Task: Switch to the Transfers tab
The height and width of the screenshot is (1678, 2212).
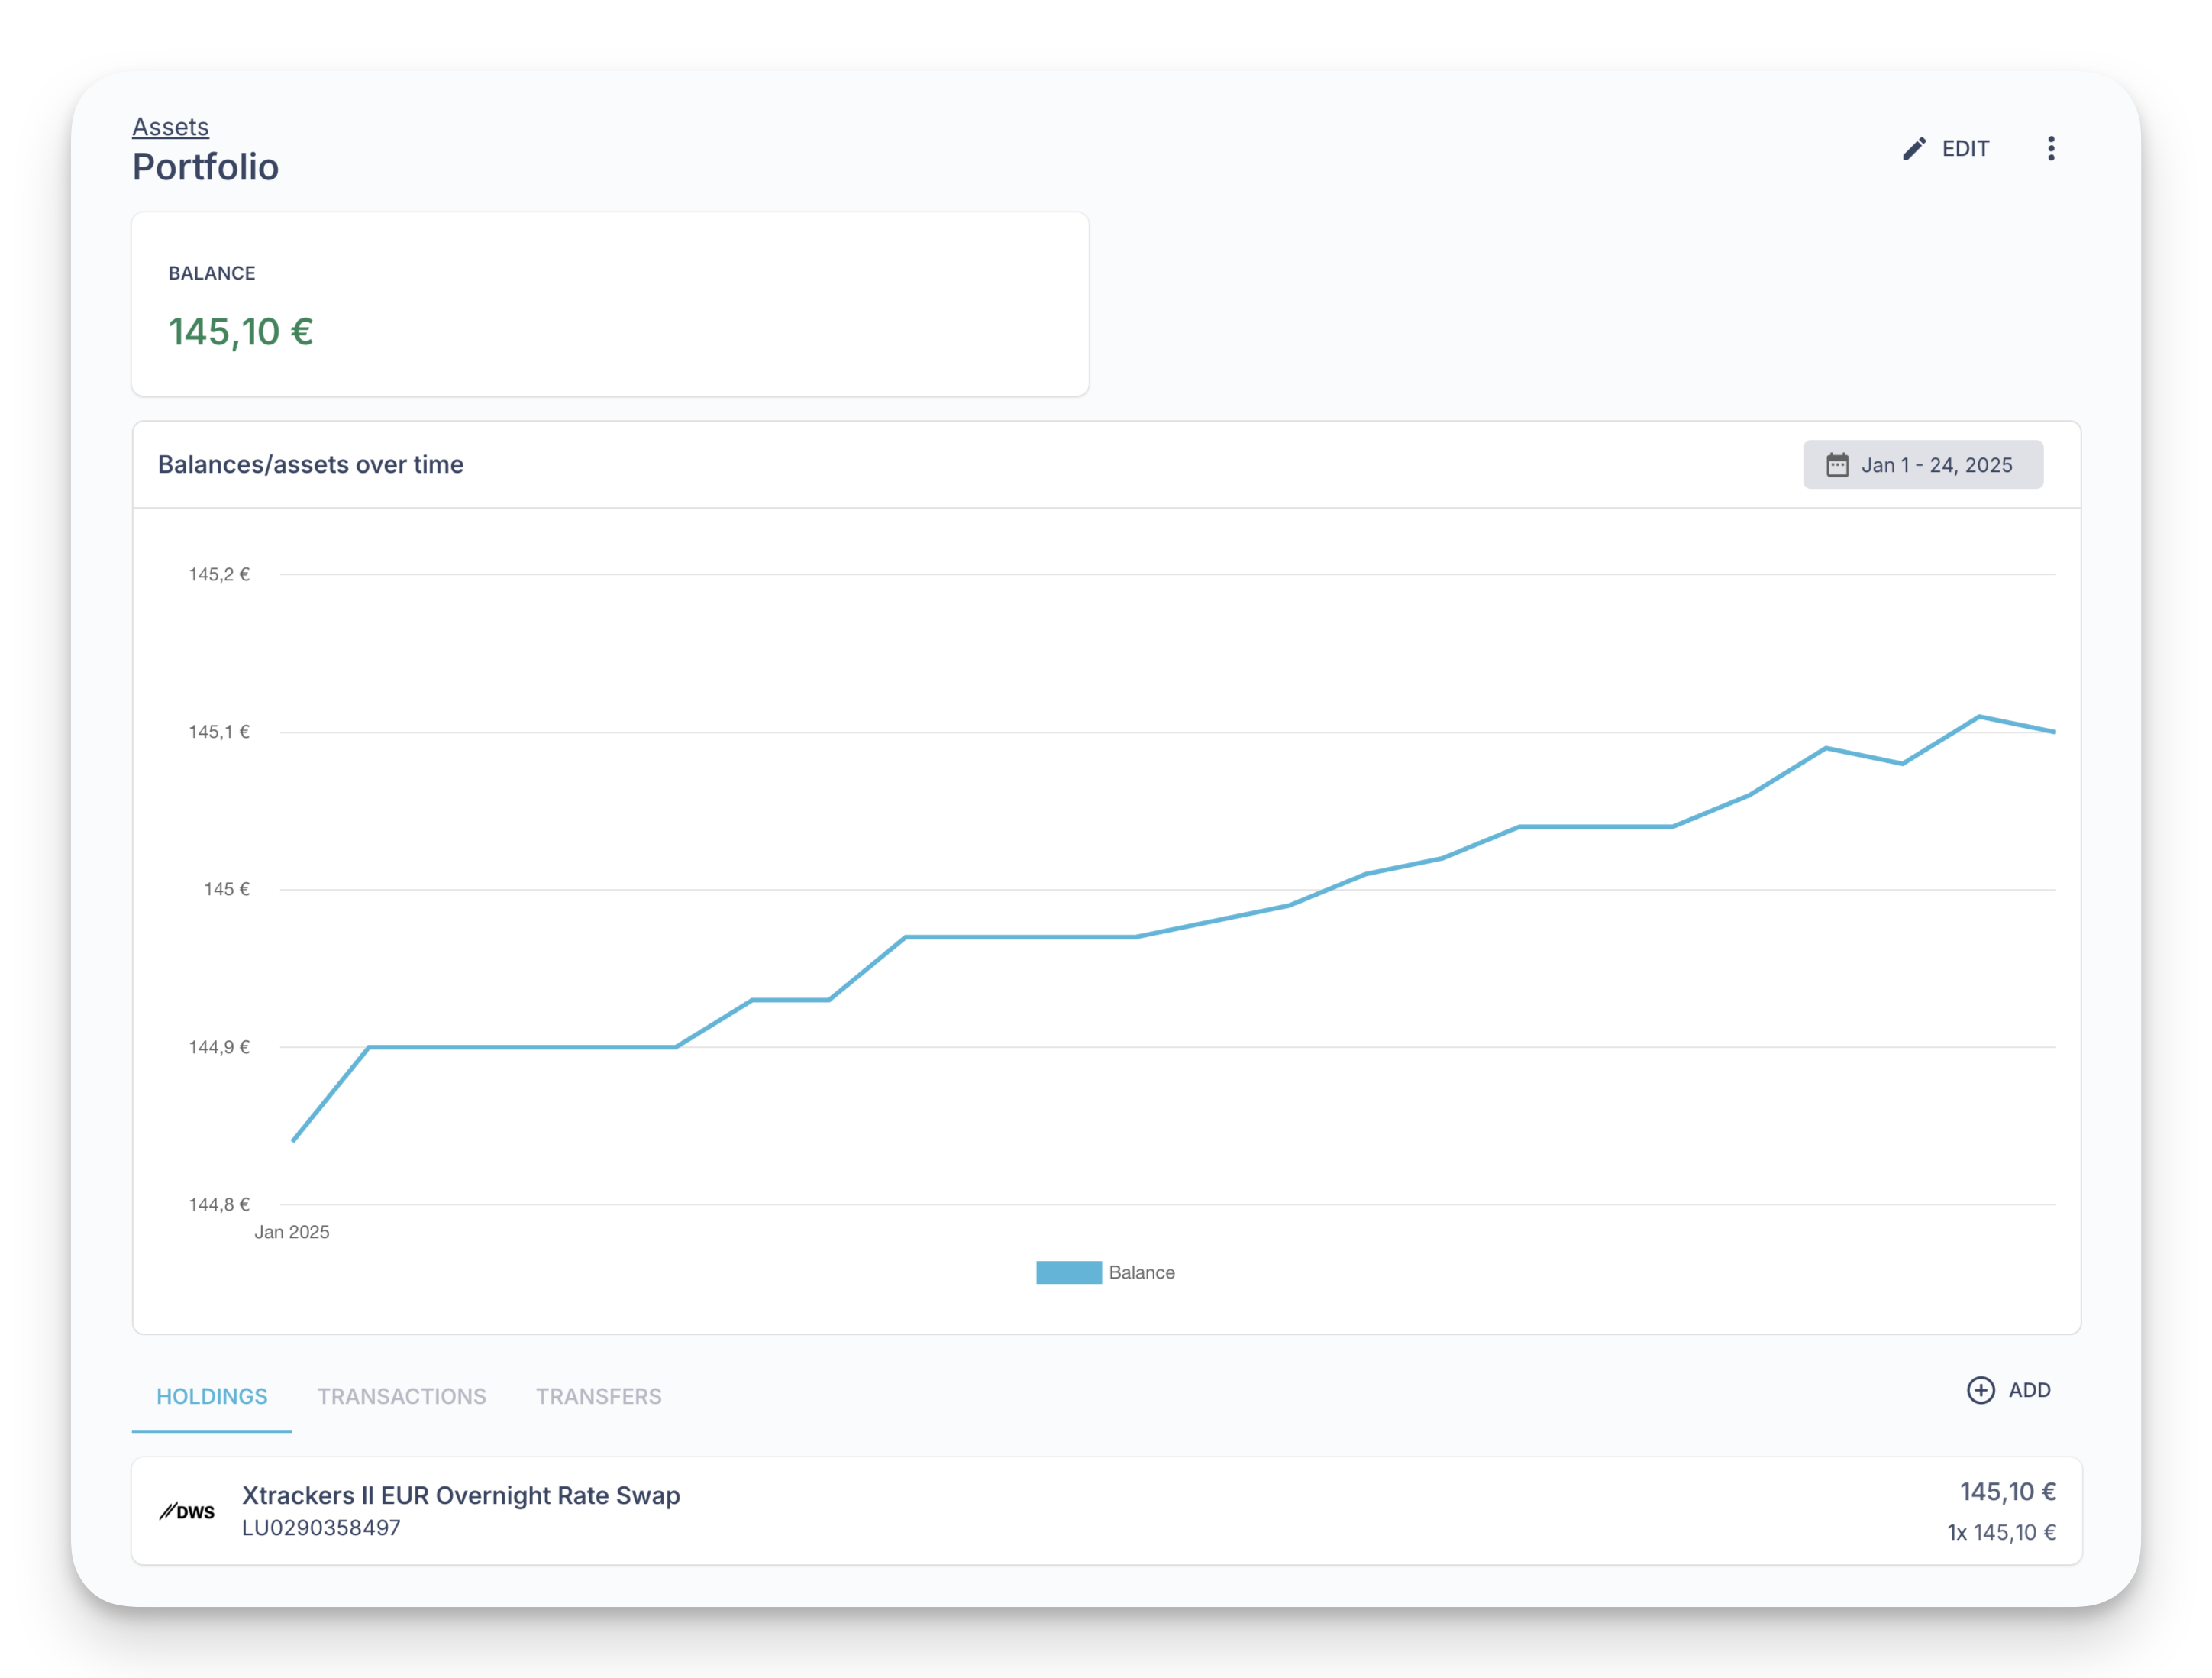Action: coord(598,1396)
